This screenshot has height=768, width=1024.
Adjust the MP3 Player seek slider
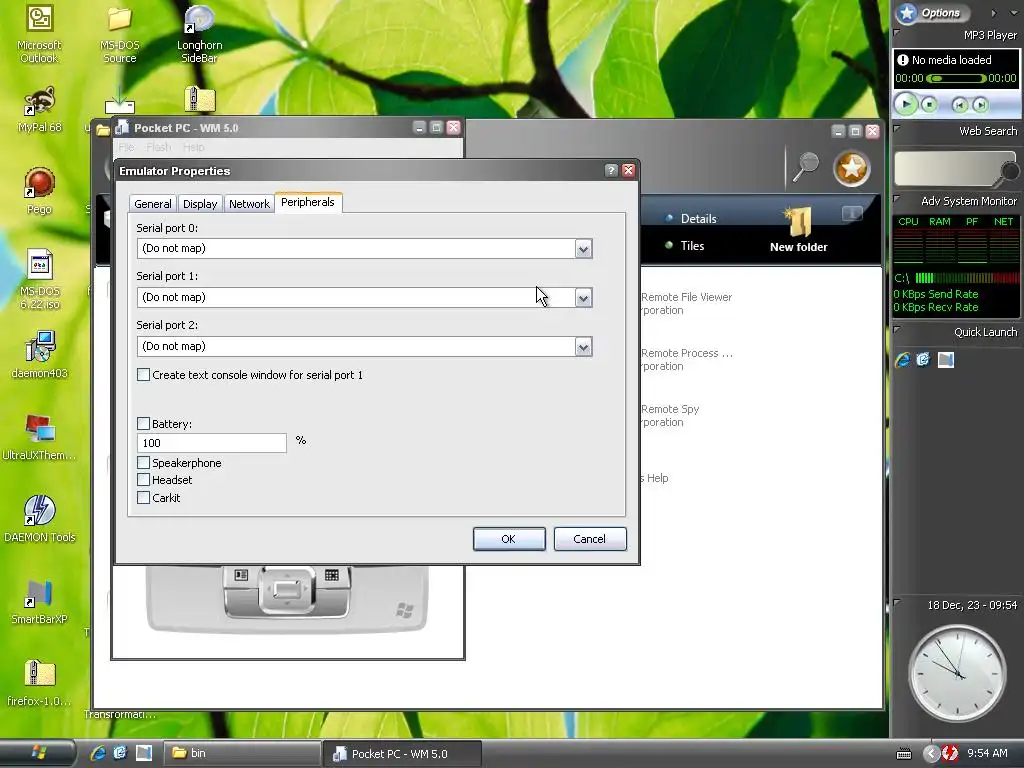click(956, 78)
